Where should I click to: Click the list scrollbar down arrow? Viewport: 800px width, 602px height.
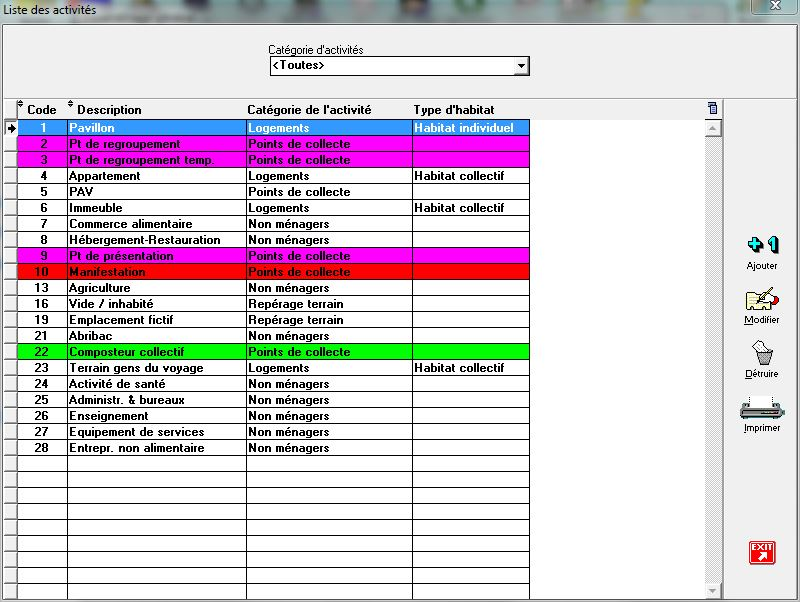pos(712,590)
